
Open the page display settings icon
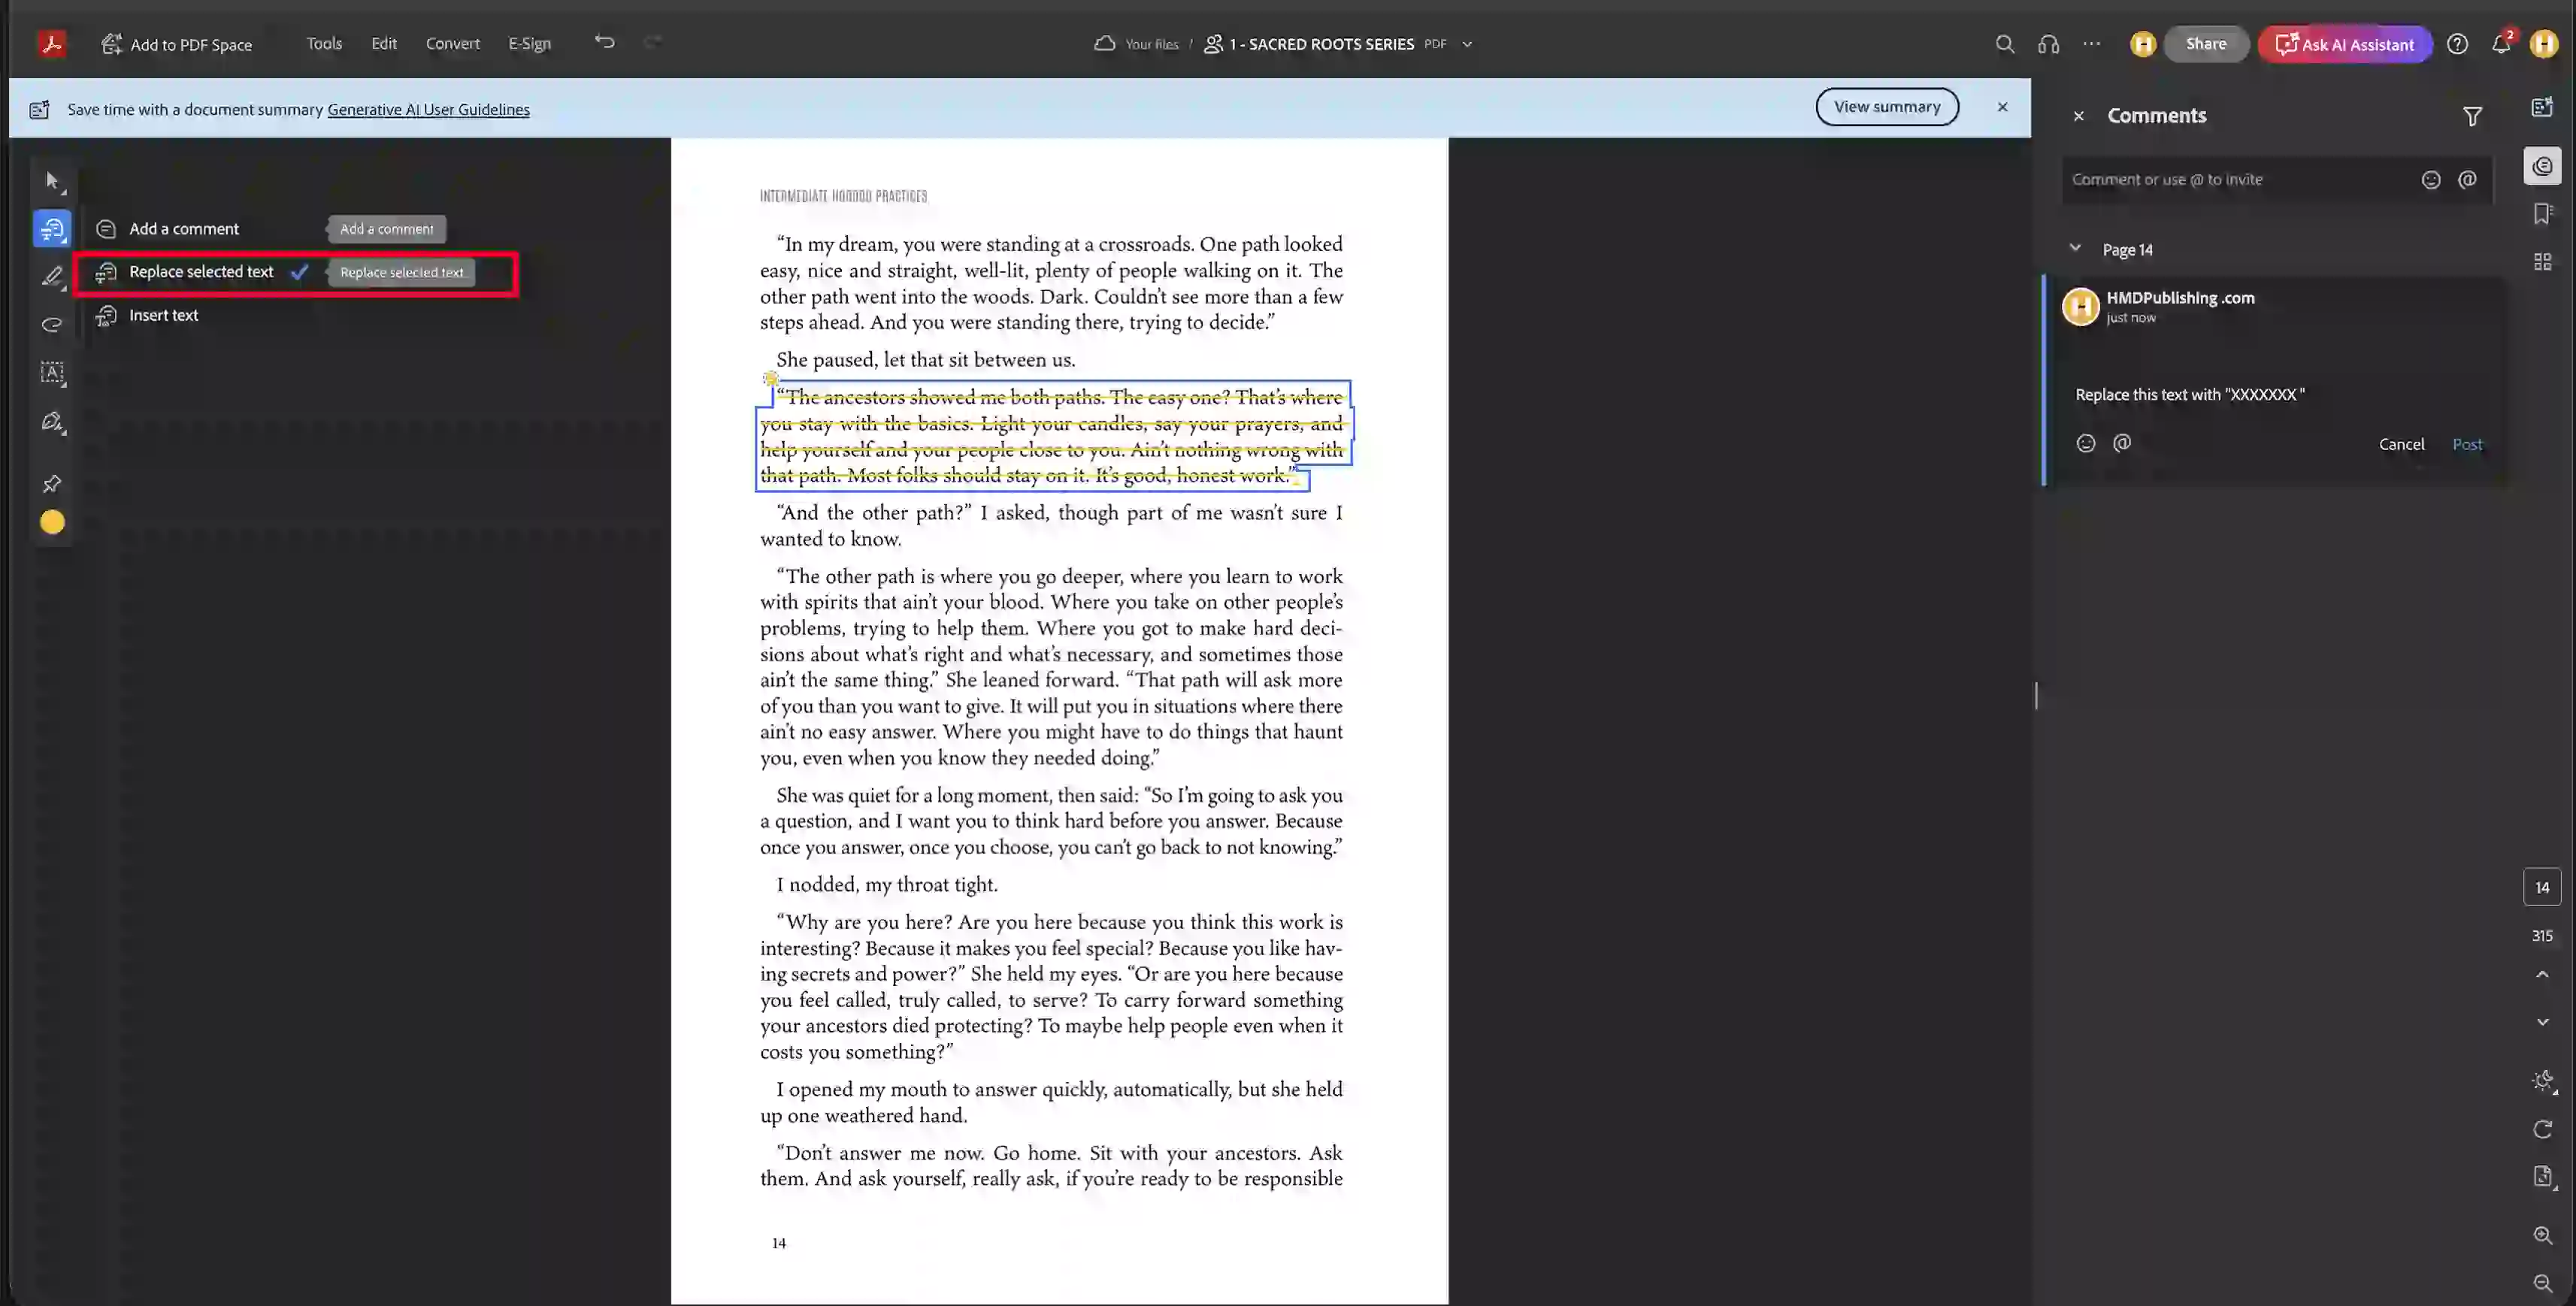click(x=2543, y=1177)
